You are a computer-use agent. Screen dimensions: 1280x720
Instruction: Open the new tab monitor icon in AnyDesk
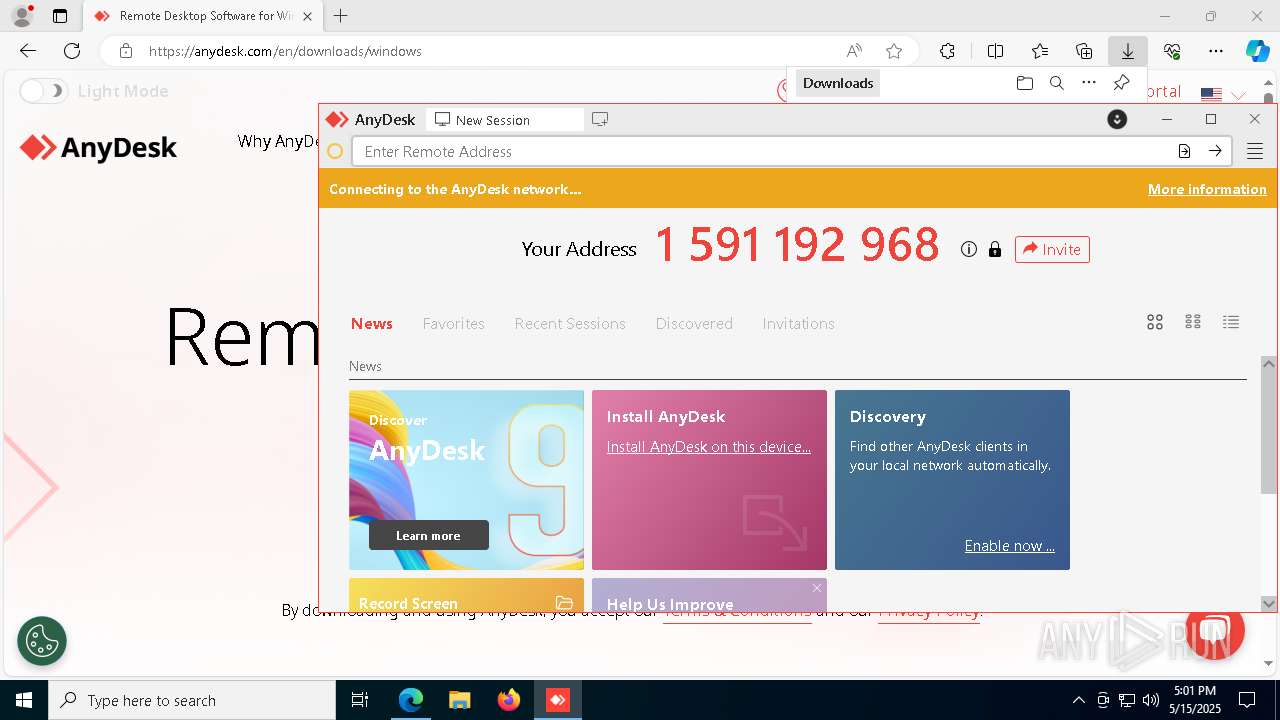pyautogui.click(x=600, y=119)
